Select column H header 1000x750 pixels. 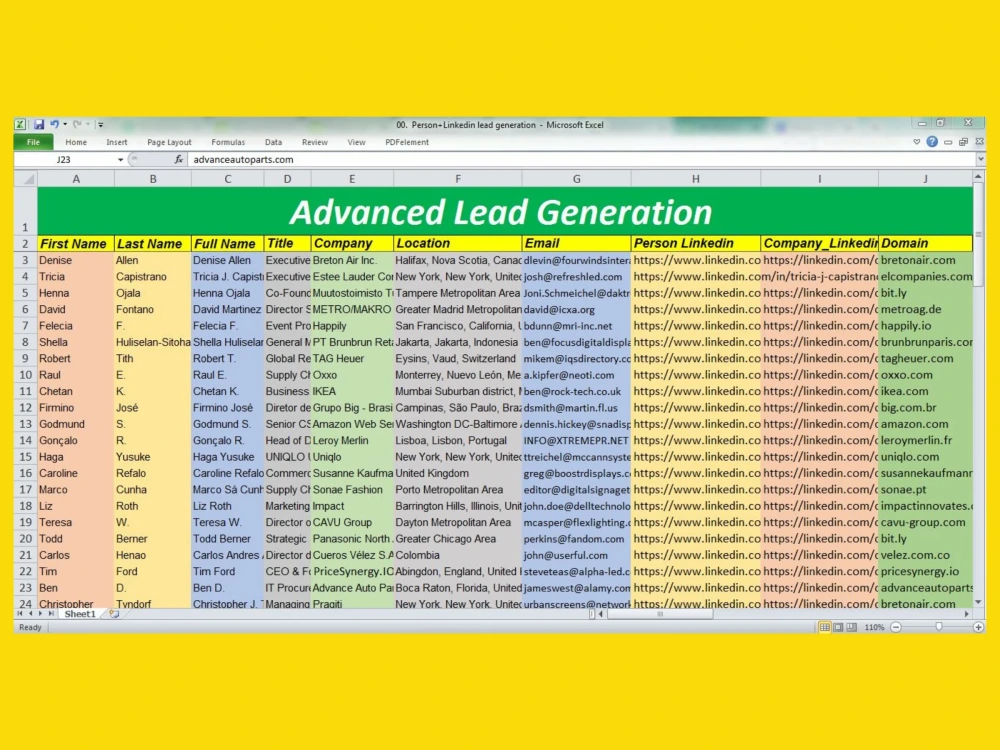tap(695, 179)
